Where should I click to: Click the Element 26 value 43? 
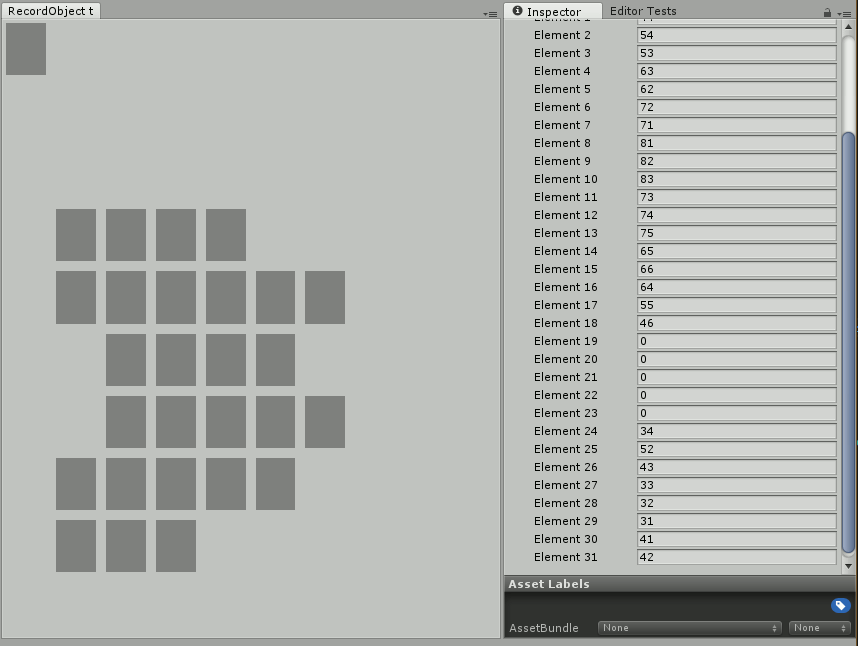(737, 468)
